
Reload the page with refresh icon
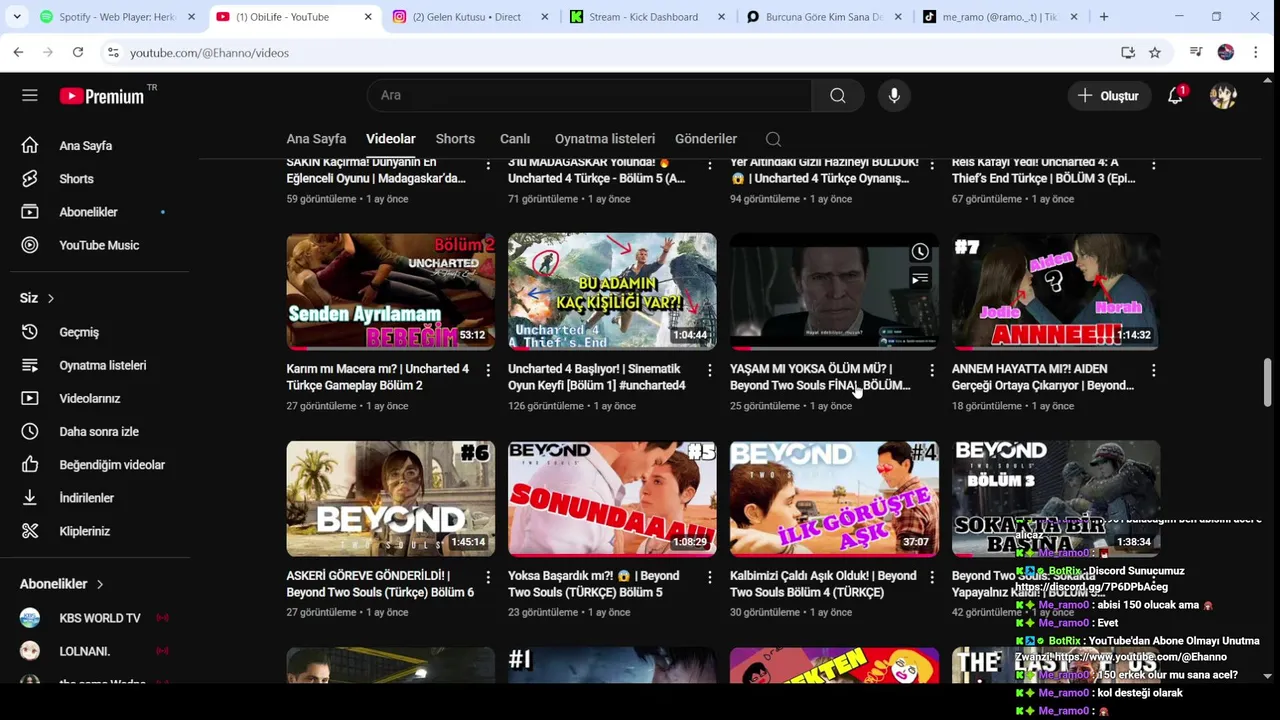coord(78,52)
